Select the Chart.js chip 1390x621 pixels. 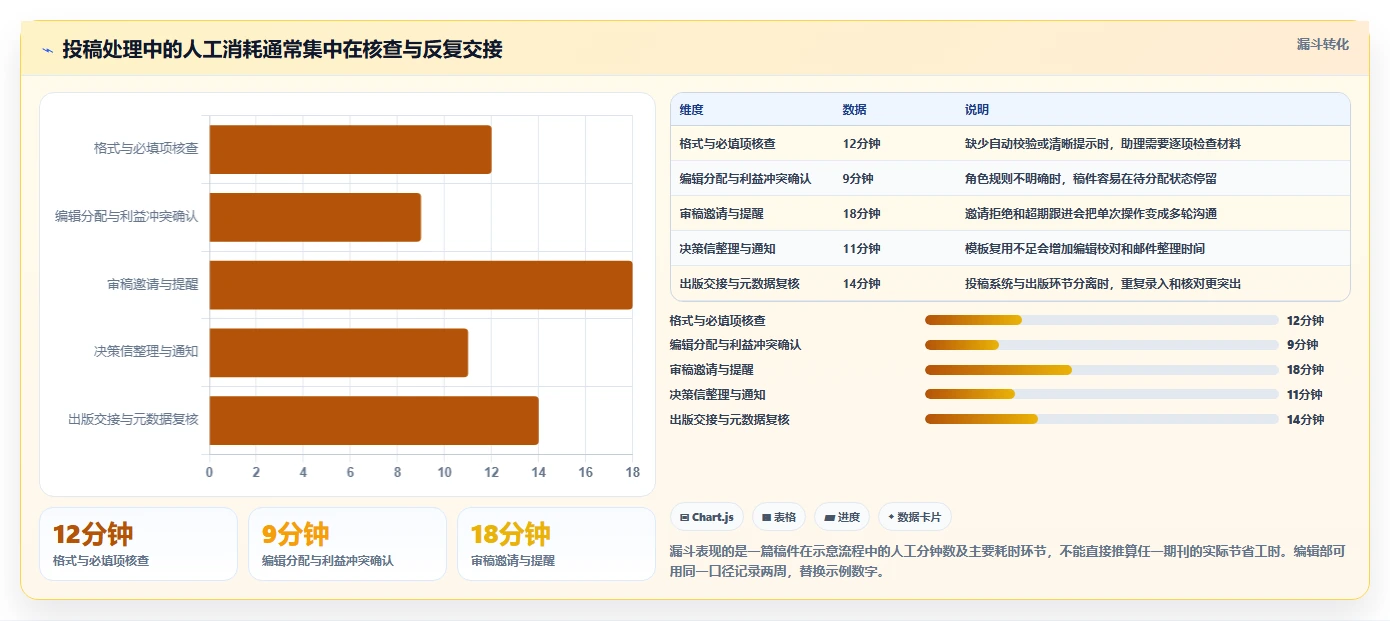pyautogui.click(x=707, y=517)
